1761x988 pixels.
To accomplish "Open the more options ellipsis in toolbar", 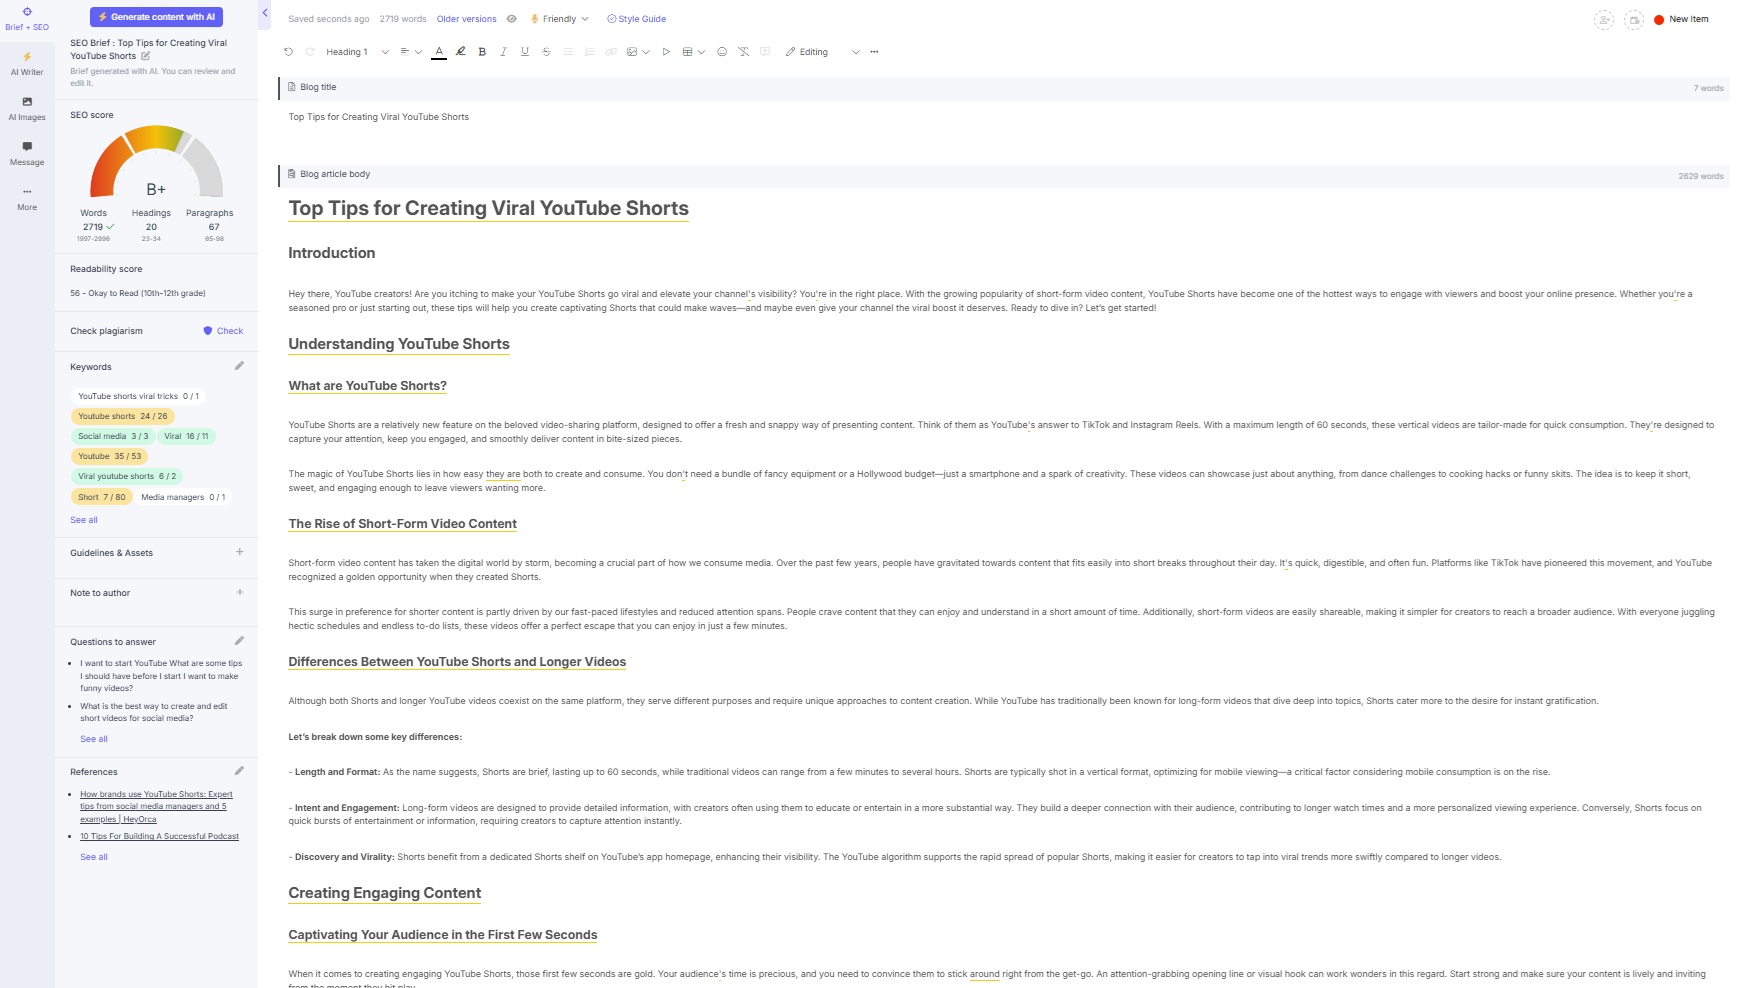I will (x=874, y=52).
